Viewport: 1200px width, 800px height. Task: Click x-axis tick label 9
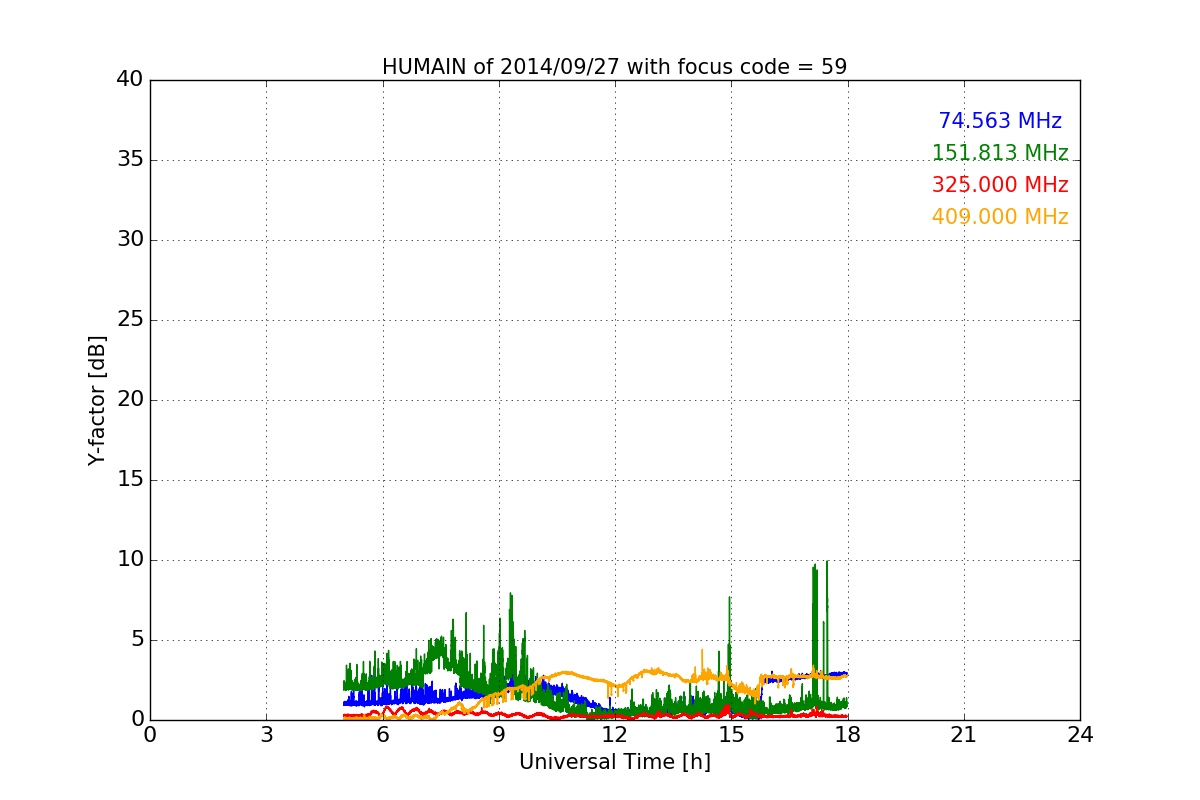coord(498,734)
